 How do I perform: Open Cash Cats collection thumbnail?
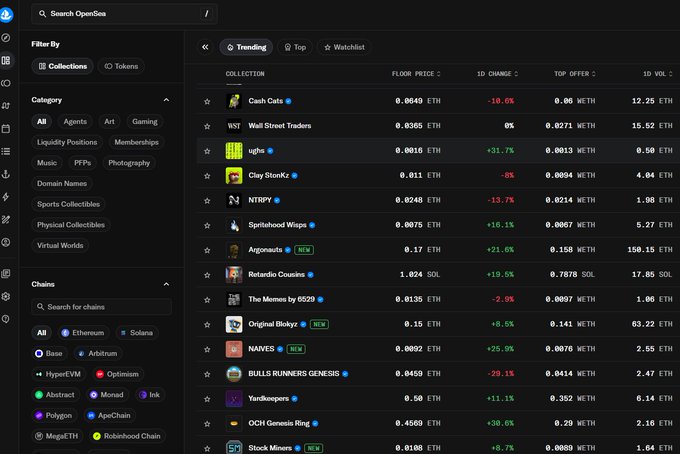[234, 101]
